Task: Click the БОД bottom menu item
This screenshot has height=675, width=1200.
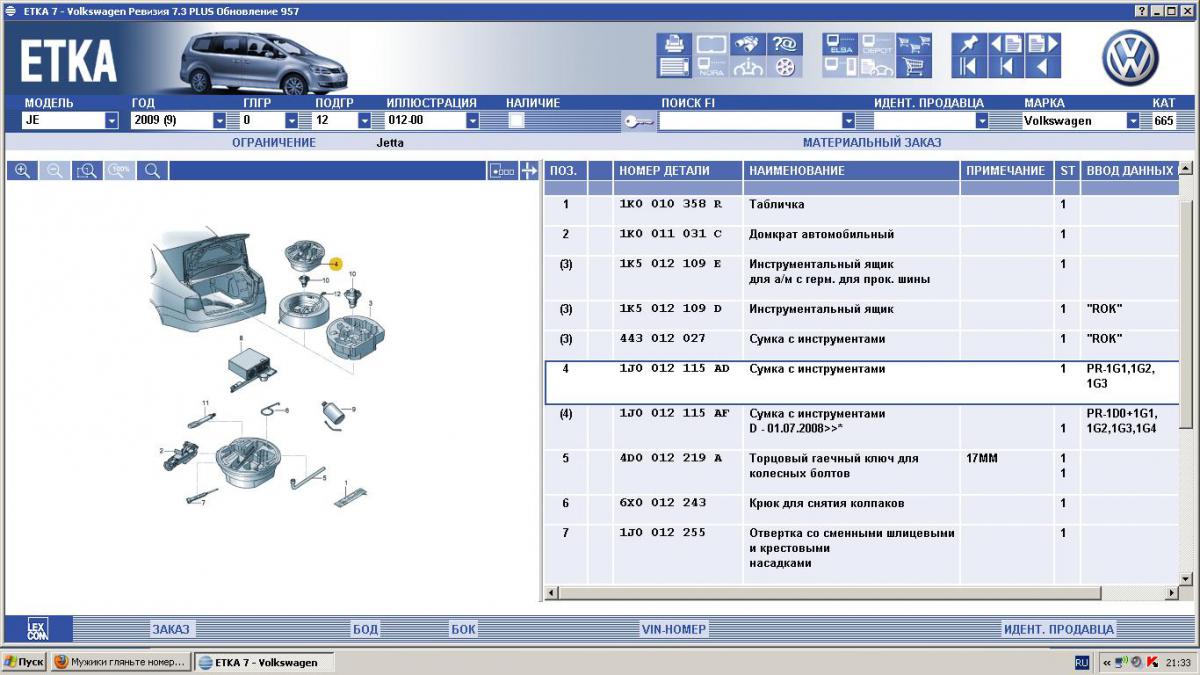Action: tap(365, 629)
